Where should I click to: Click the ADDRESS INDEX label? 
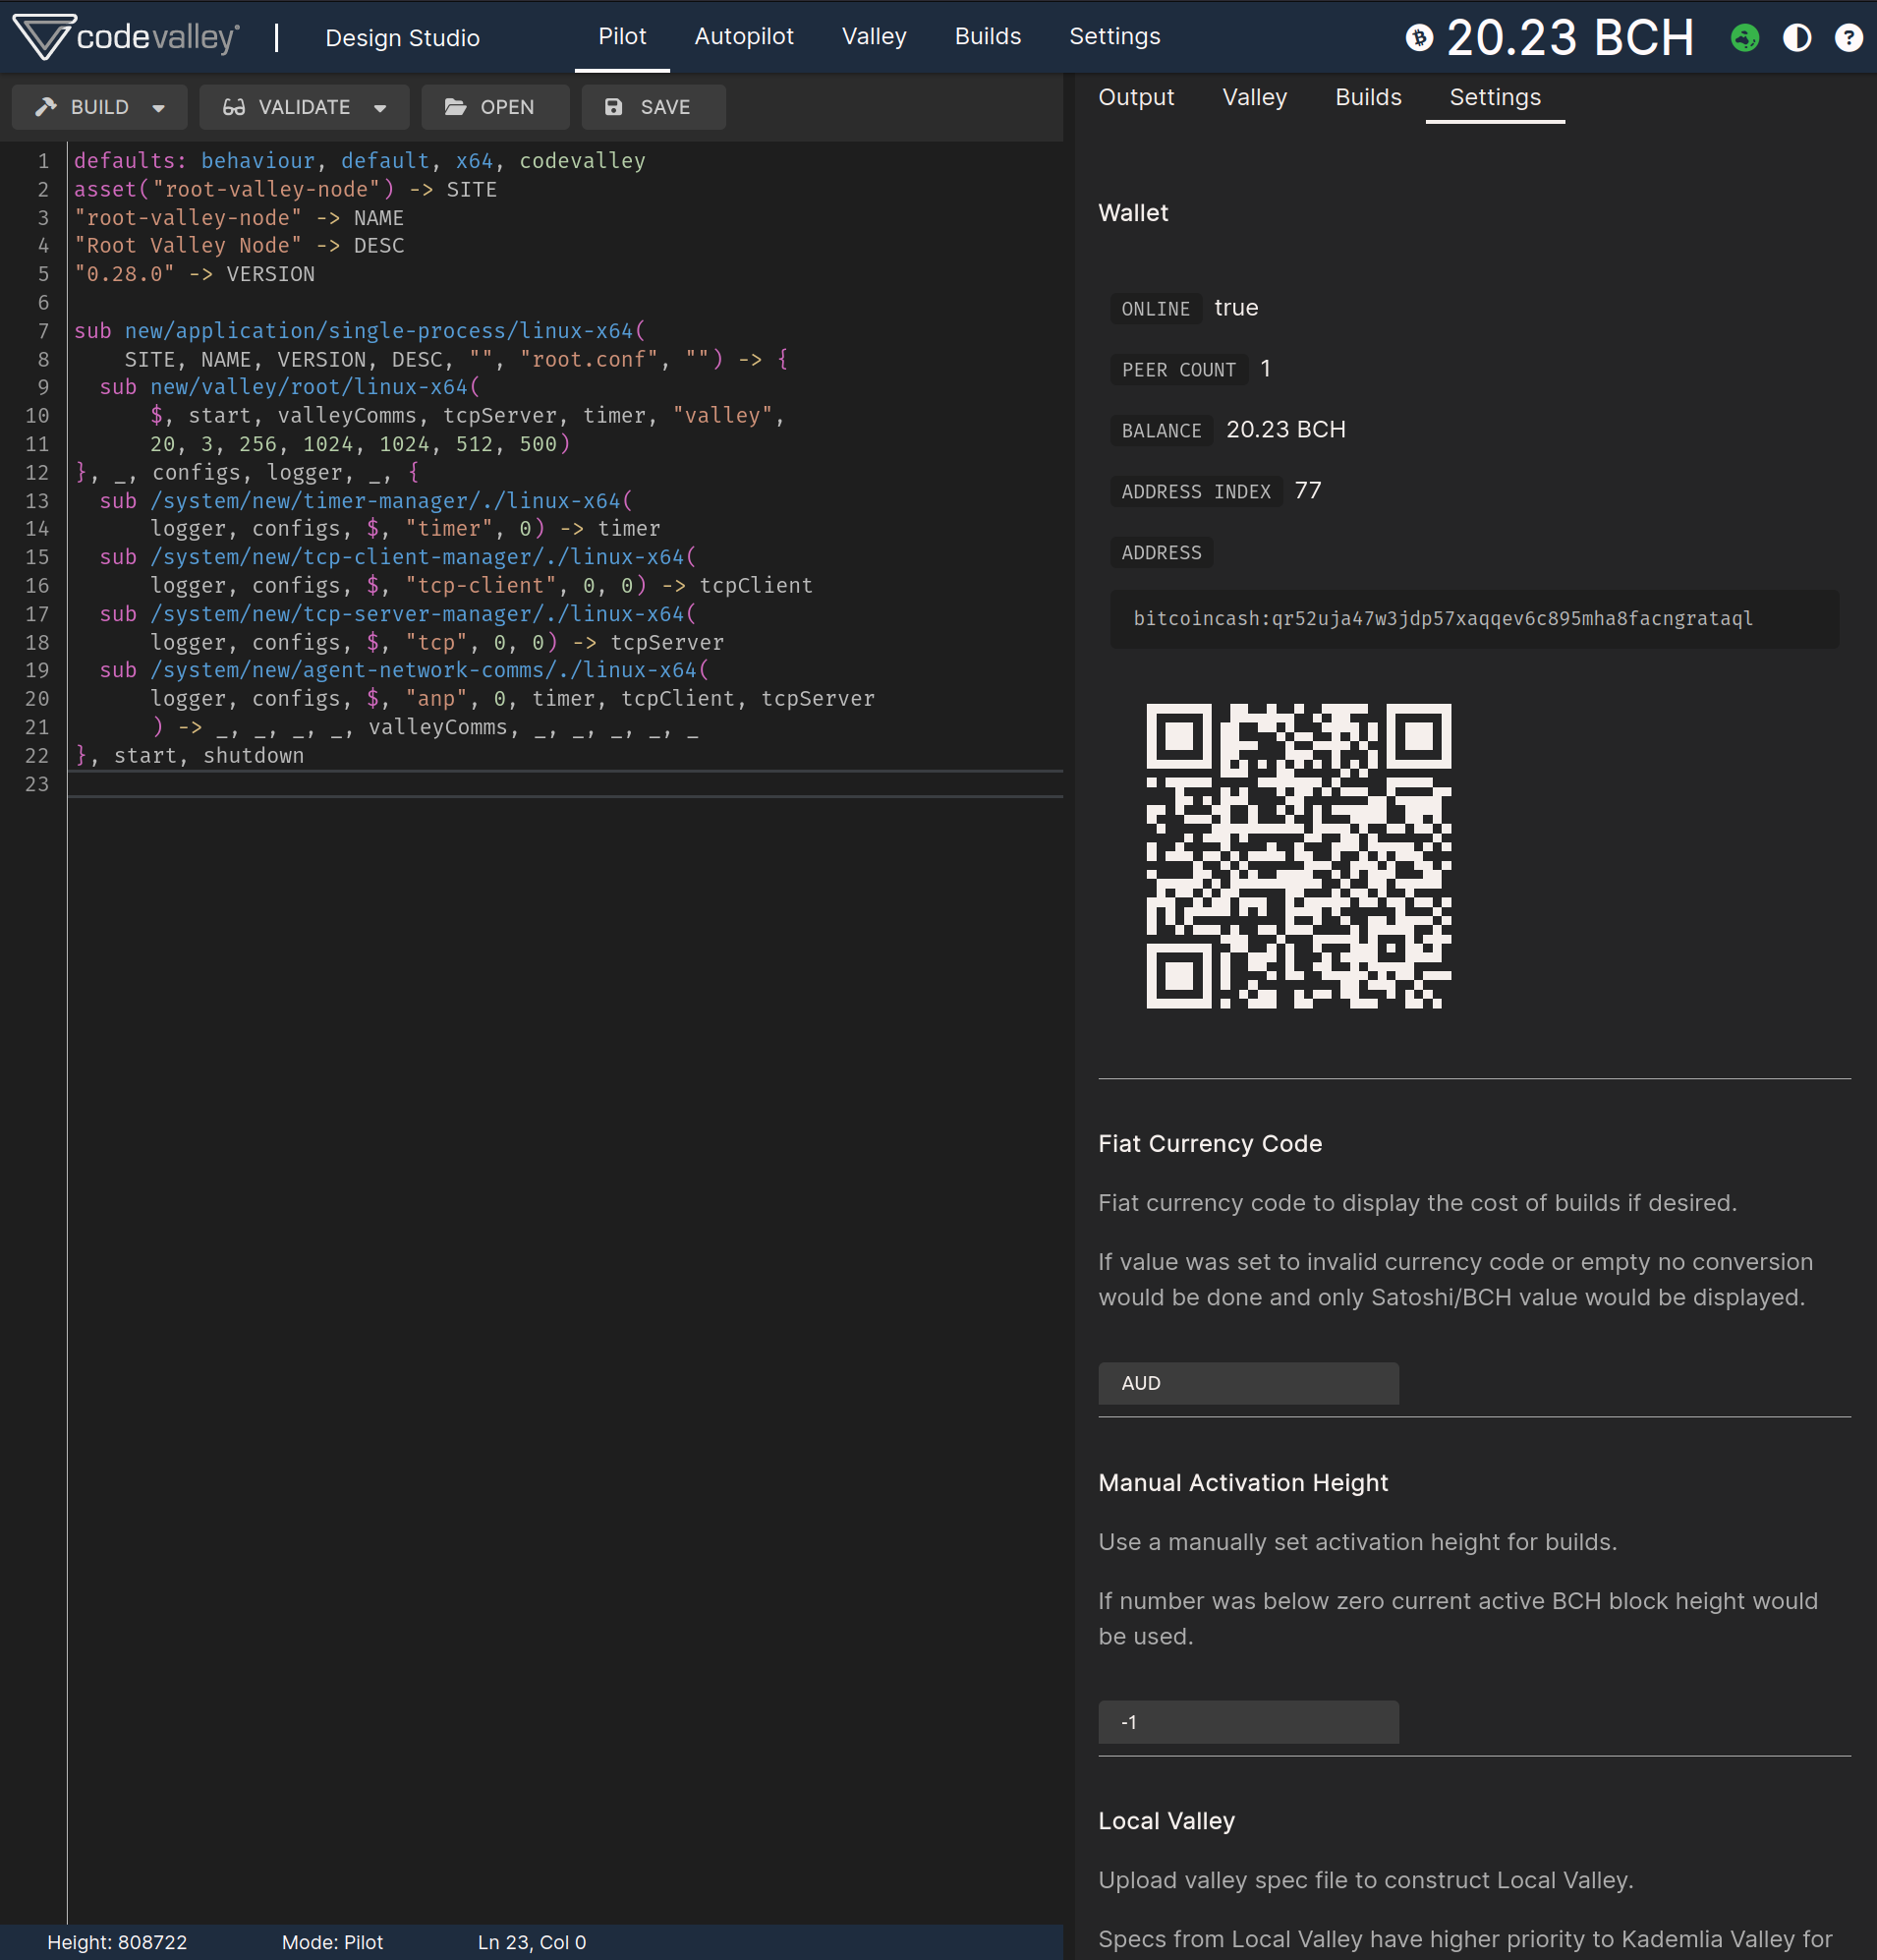tap(1196, 492)
